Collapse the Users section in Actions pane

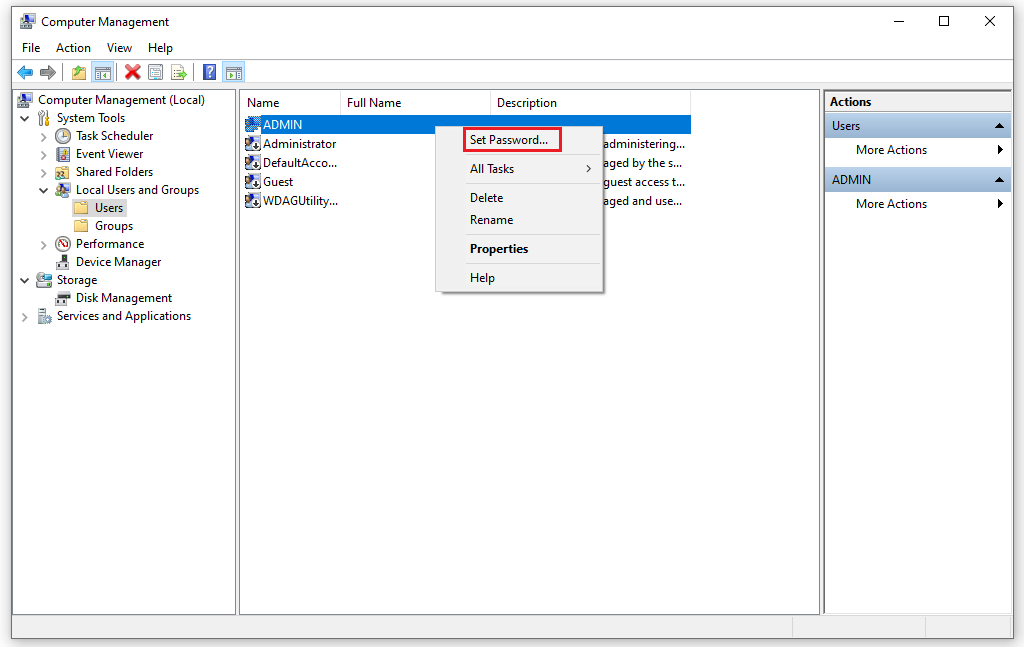coord(1001,125)
